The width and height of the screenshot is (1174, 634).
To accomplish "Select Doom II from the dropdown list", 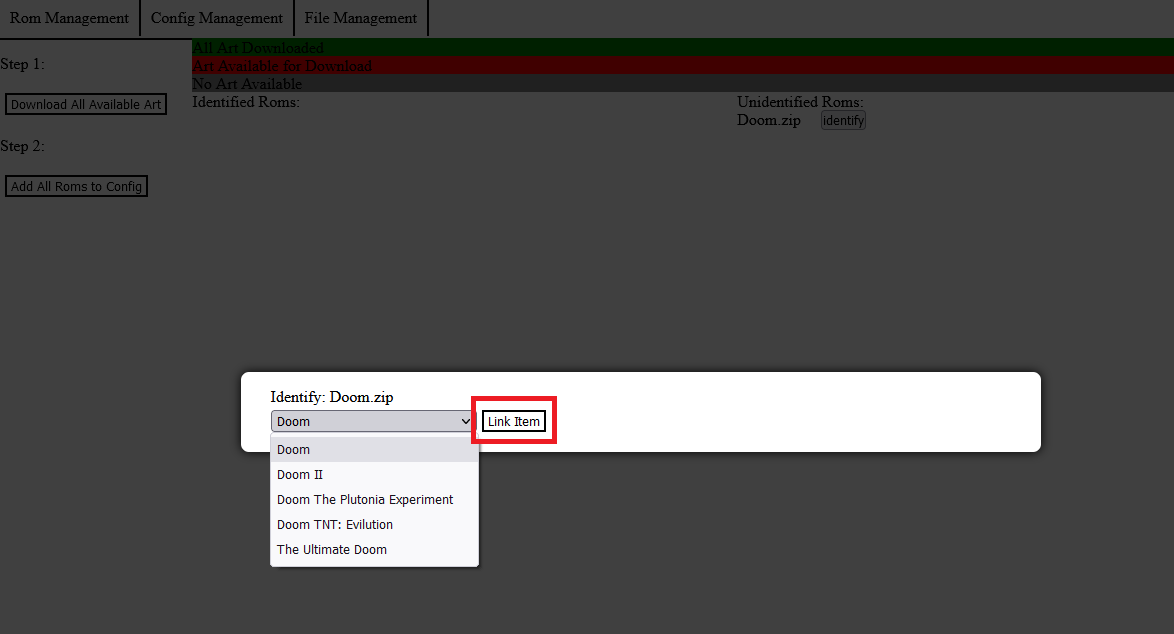I will (x=374, y=475).
